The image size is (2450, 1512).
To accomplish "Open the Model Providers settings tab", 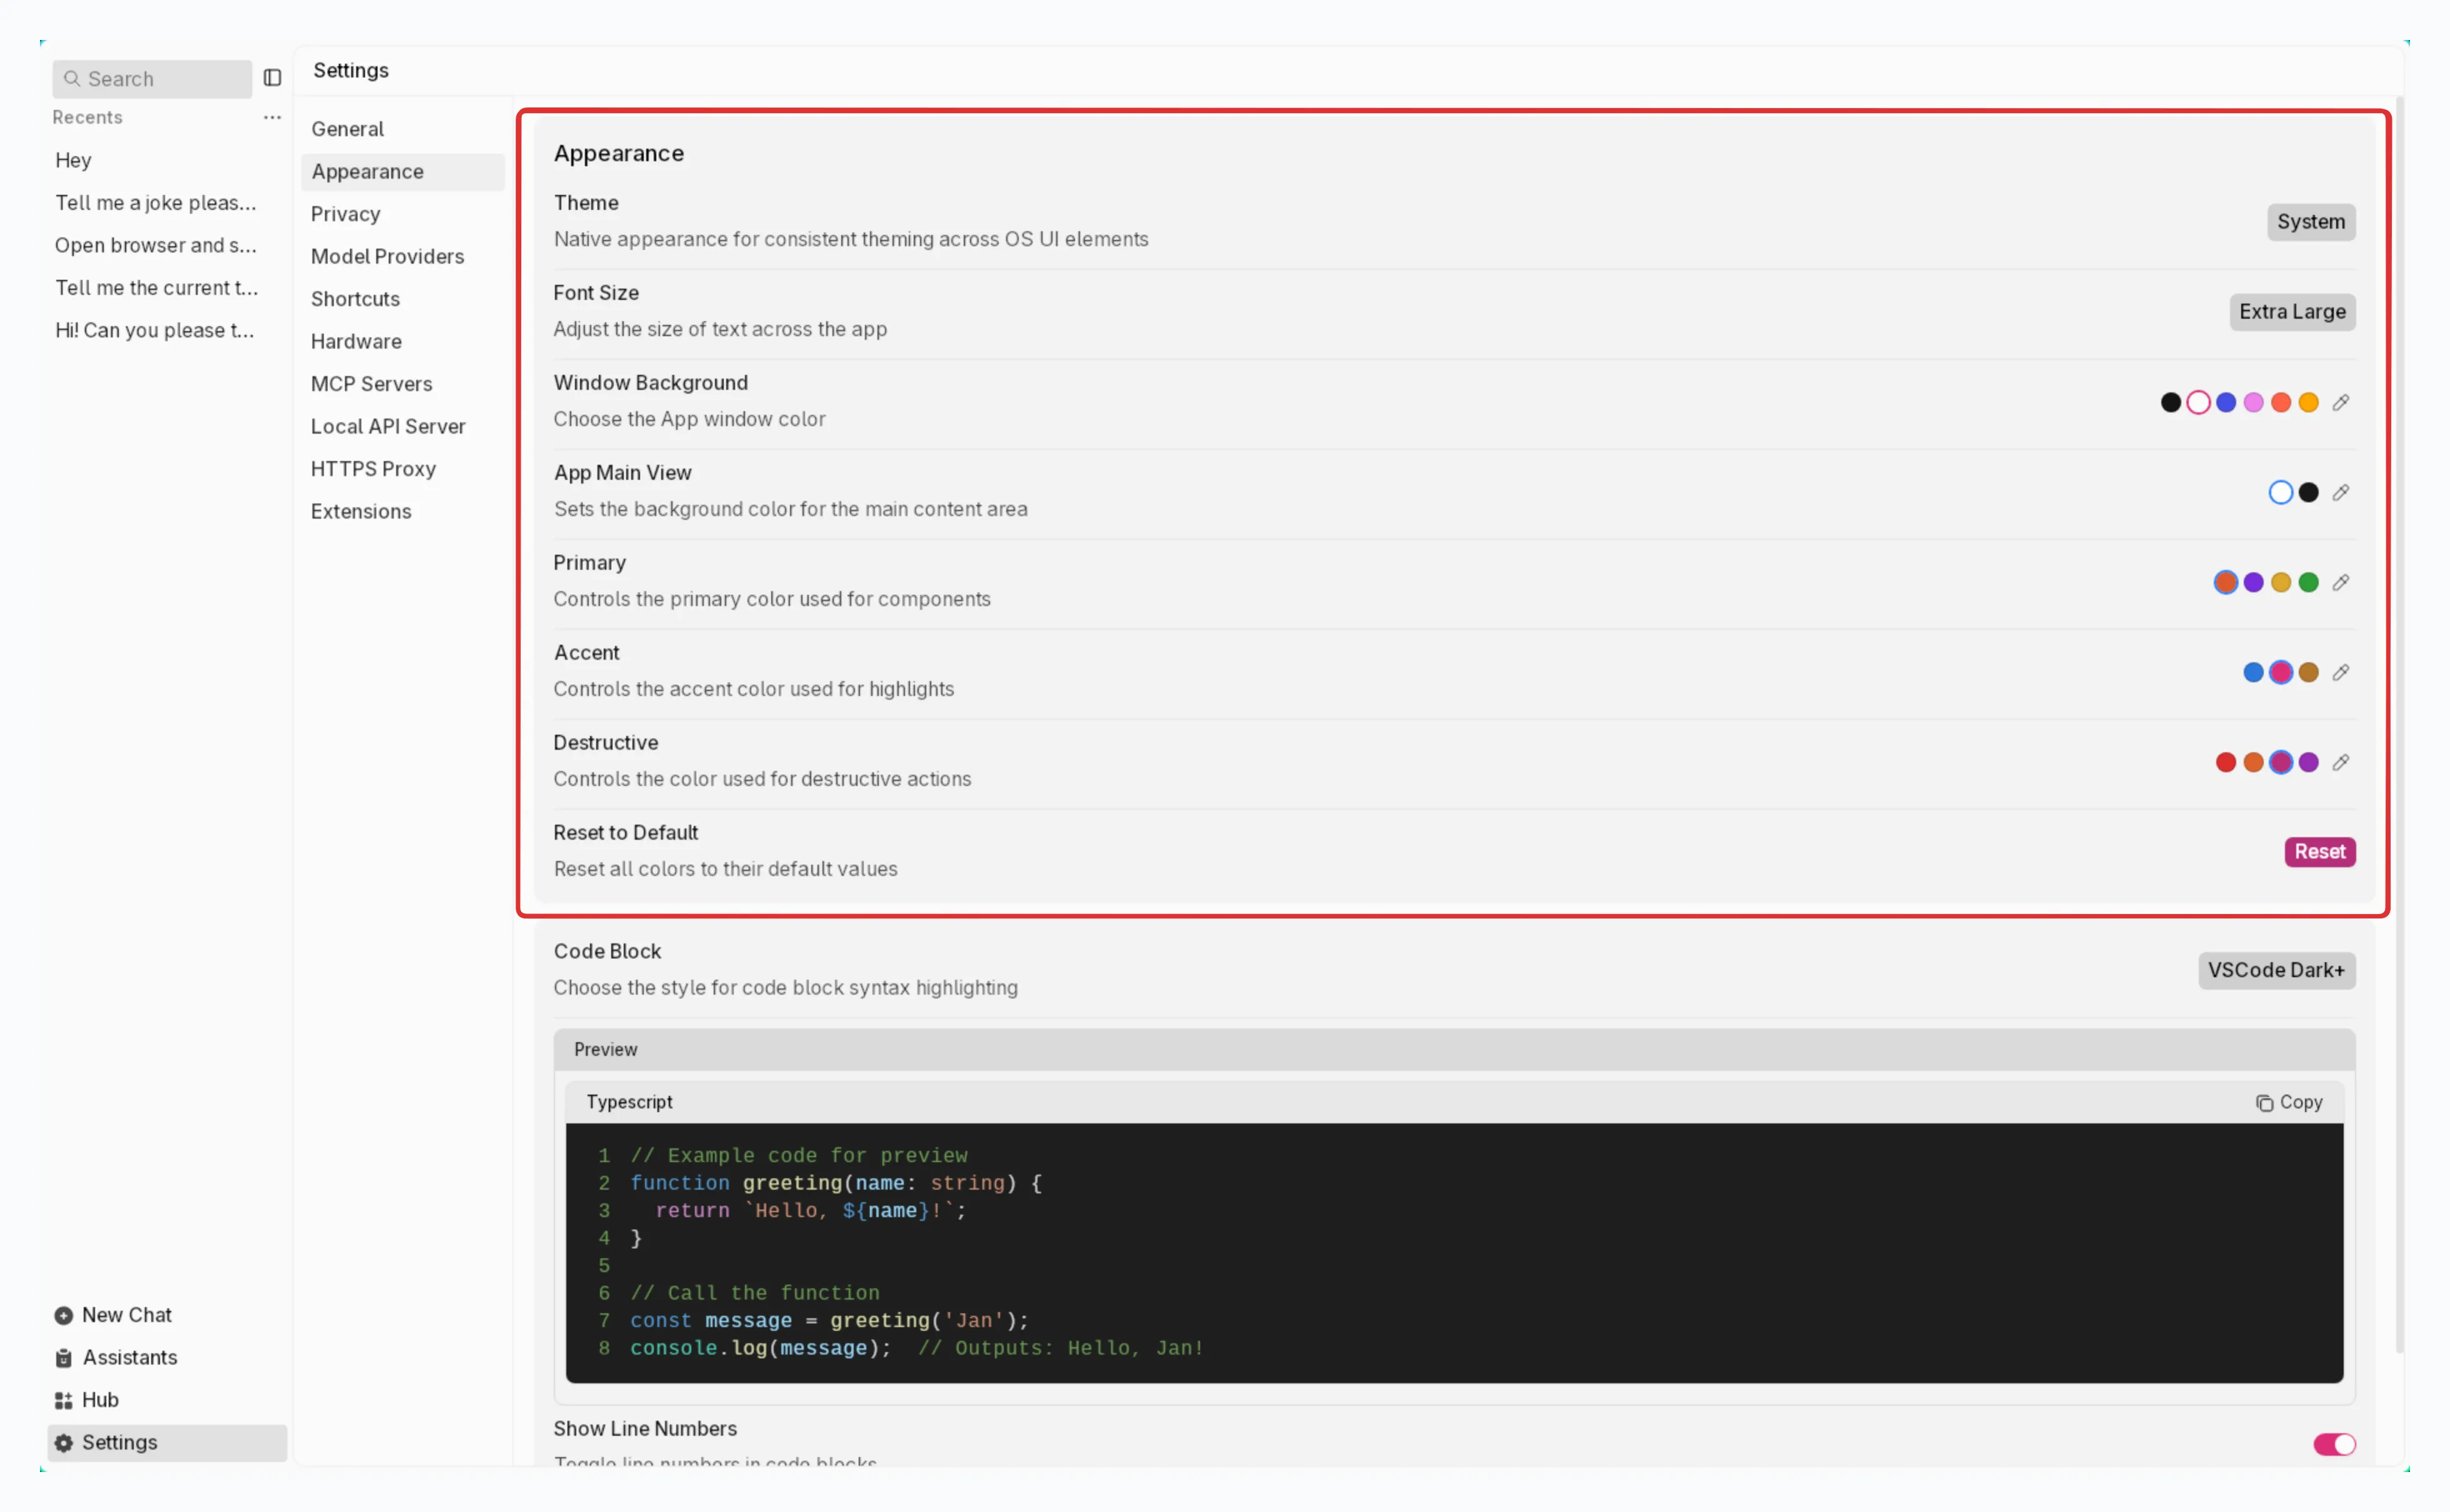I will click(x=387, y=257).
